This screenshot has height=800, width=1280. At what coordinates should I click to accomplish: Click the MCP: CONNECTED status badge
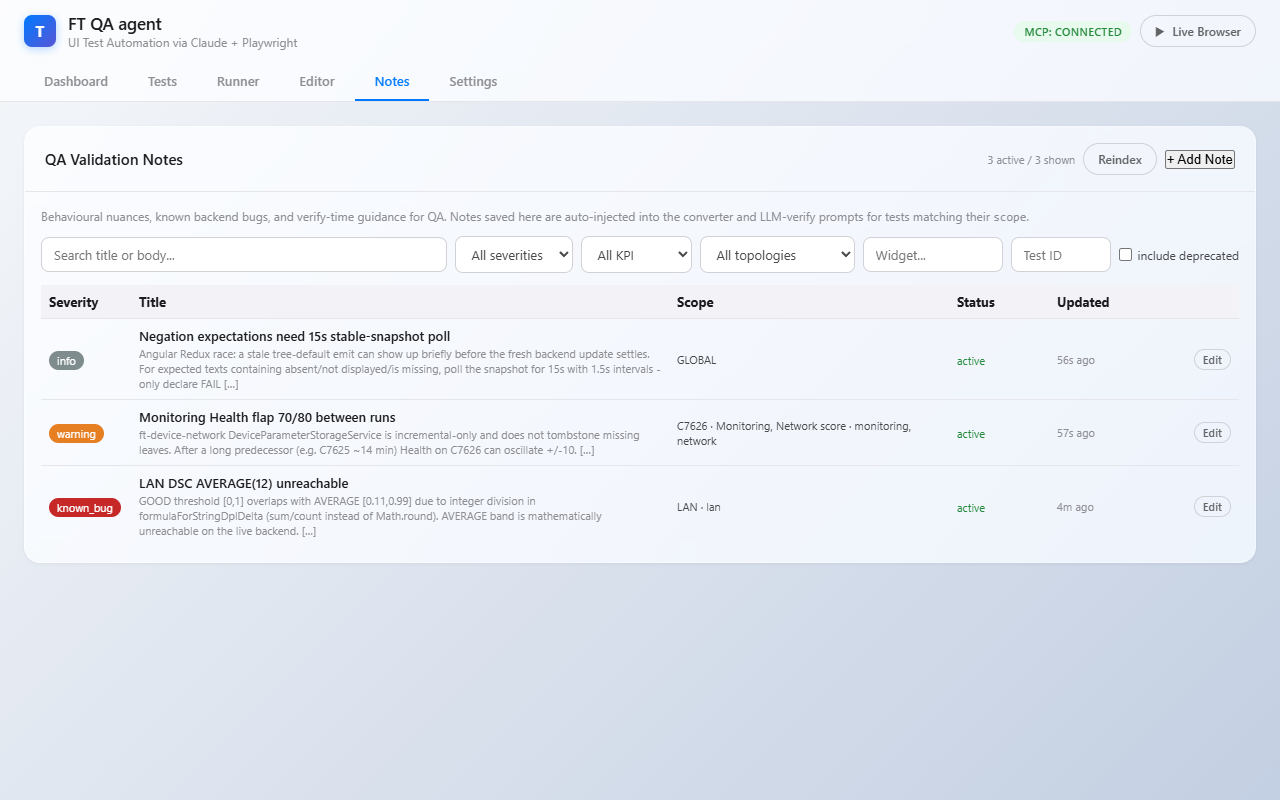[x=1073, y=32]
